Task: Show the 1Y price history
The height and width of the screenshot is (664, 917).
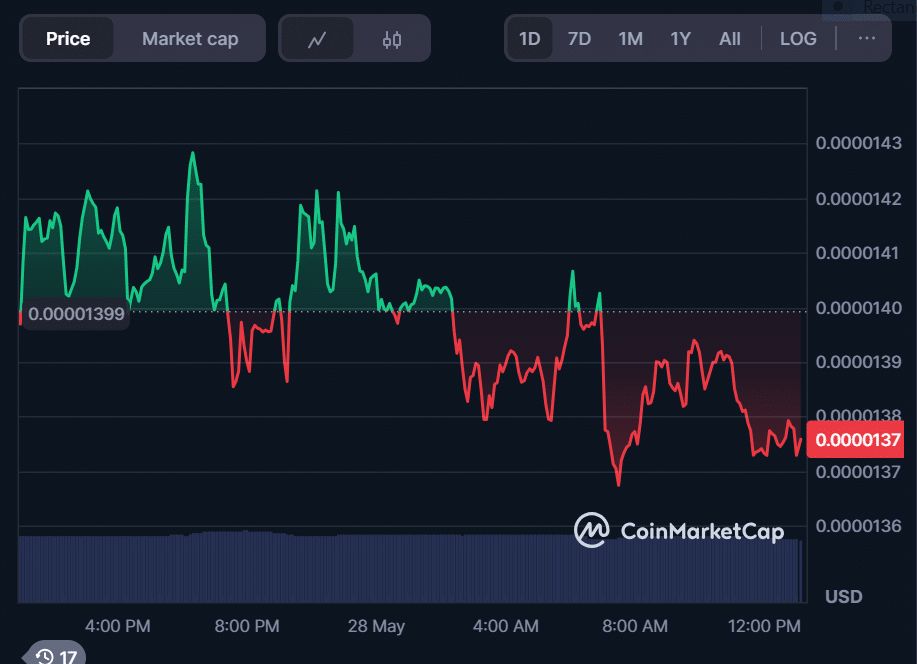Action: [680, 39]
